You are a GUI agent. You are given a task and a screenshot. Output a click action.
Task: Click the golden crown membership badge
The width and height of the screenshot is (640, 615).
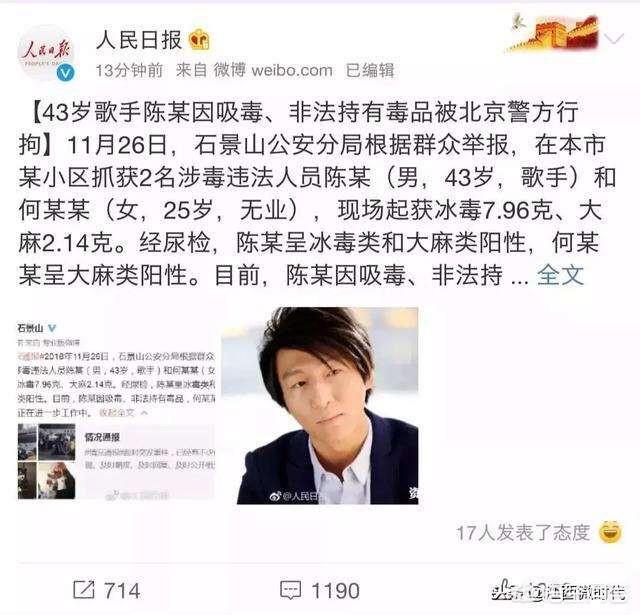click(x=199, y=40)
